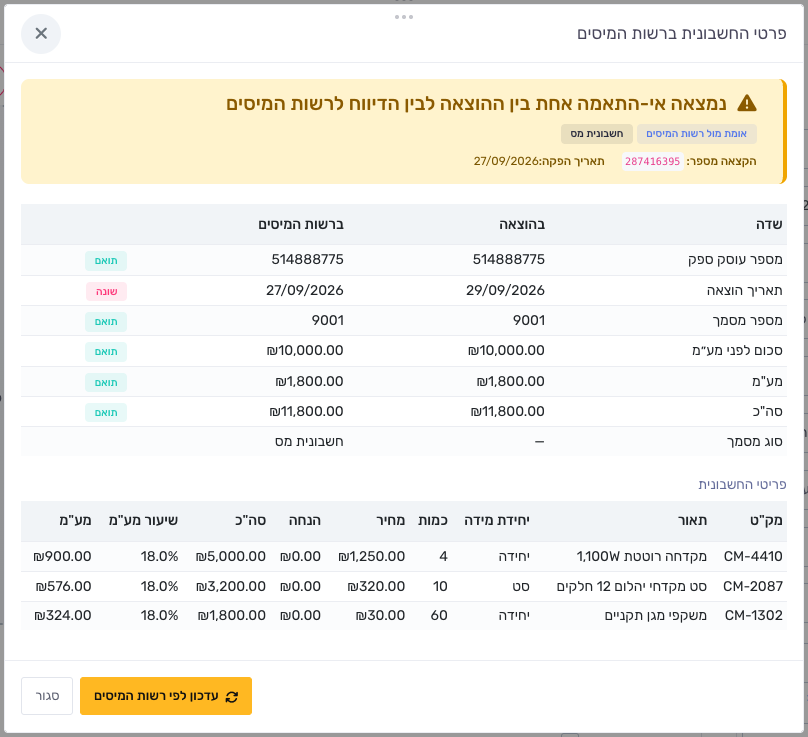Viewport: 808px width, 737px height.
Task: Click the חשבונית מס badge in banner
Action: pos(597,134)
